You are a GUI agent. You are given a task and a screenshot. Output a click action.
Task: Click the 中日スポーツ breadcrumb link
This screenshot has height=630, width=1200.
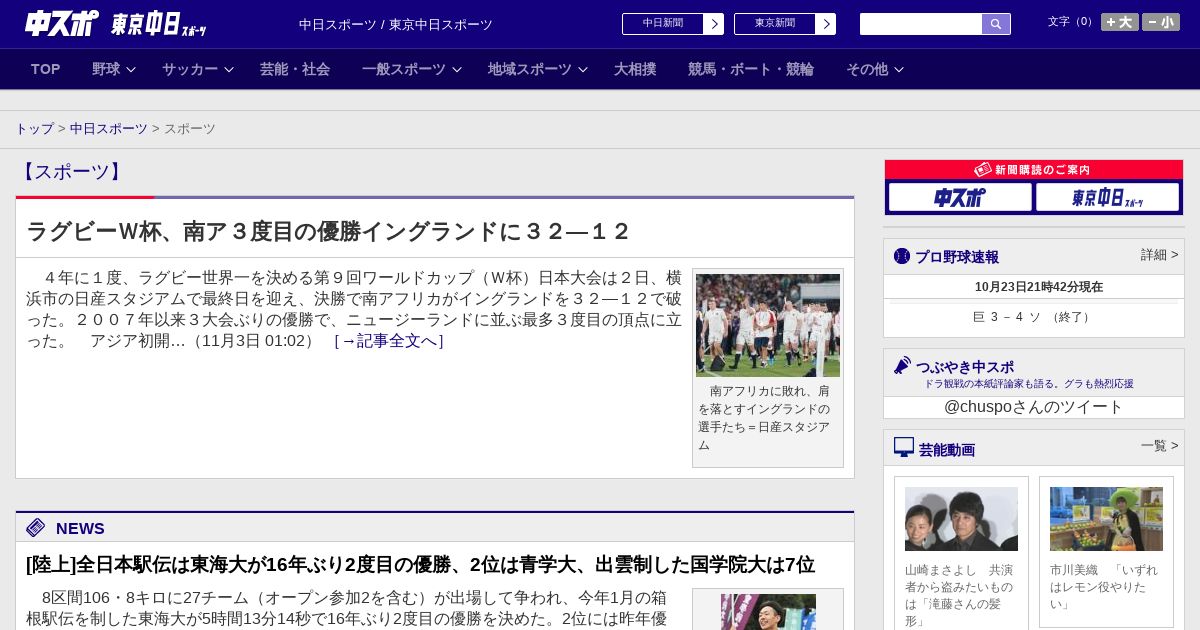[x=109, y=129]
